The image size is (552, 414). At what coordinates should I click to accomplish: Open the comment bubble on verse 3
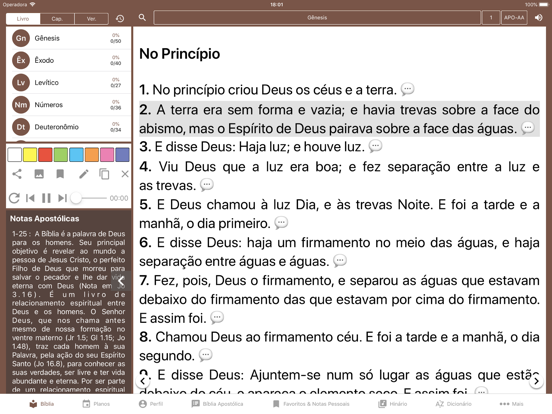375,146
